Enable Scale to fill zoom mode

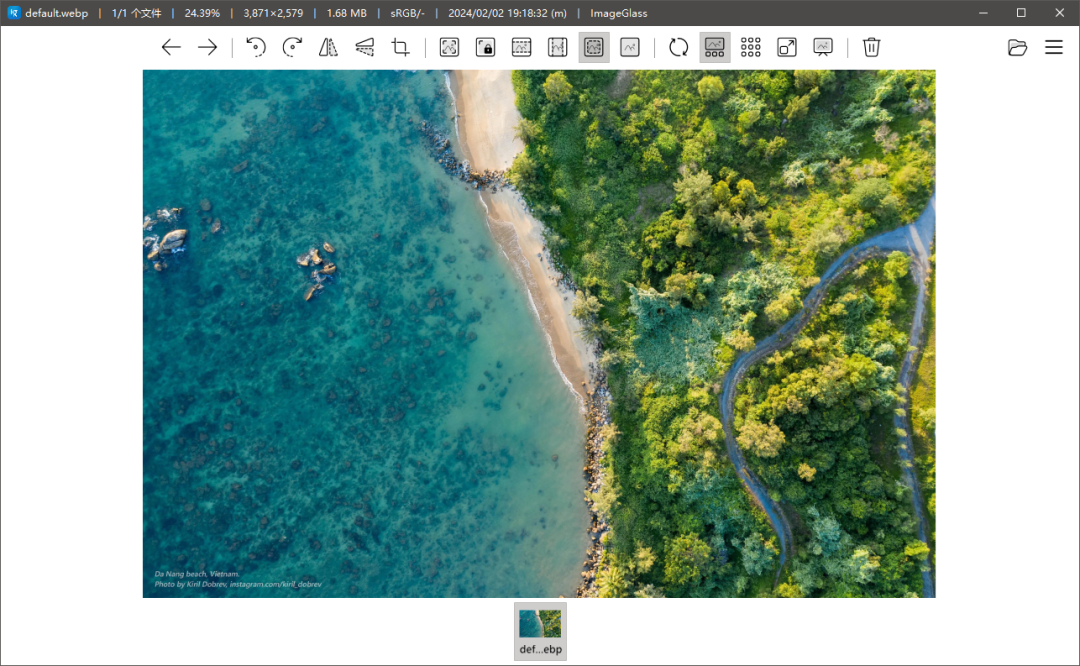point(630,47)
